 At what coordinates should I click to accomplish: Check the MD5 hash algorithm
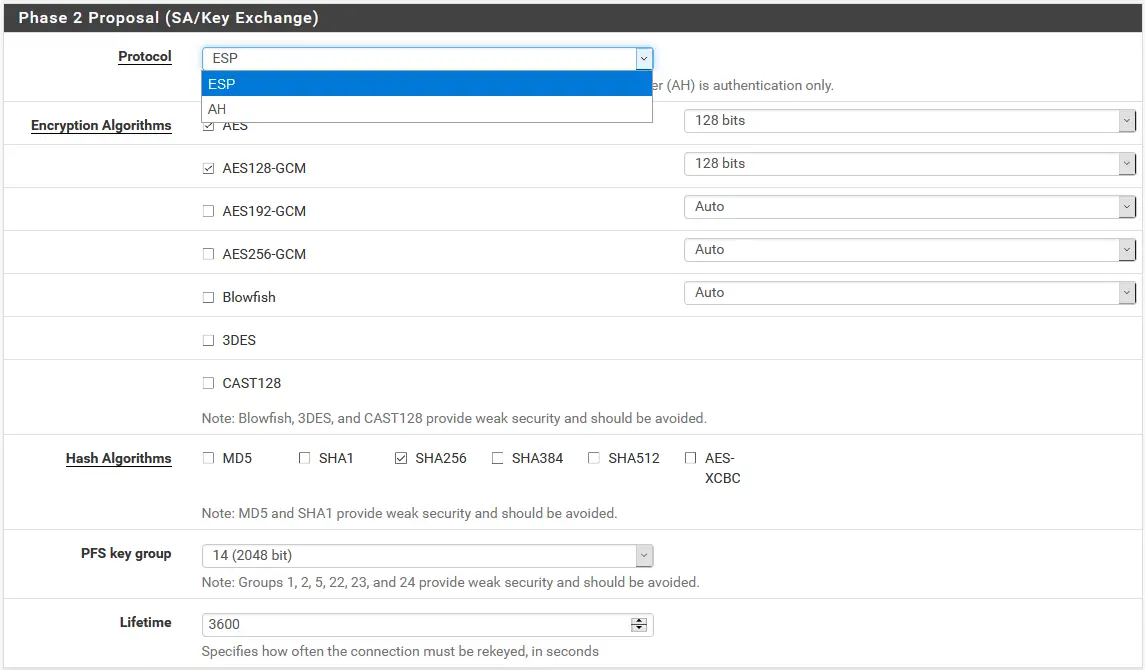208,459
